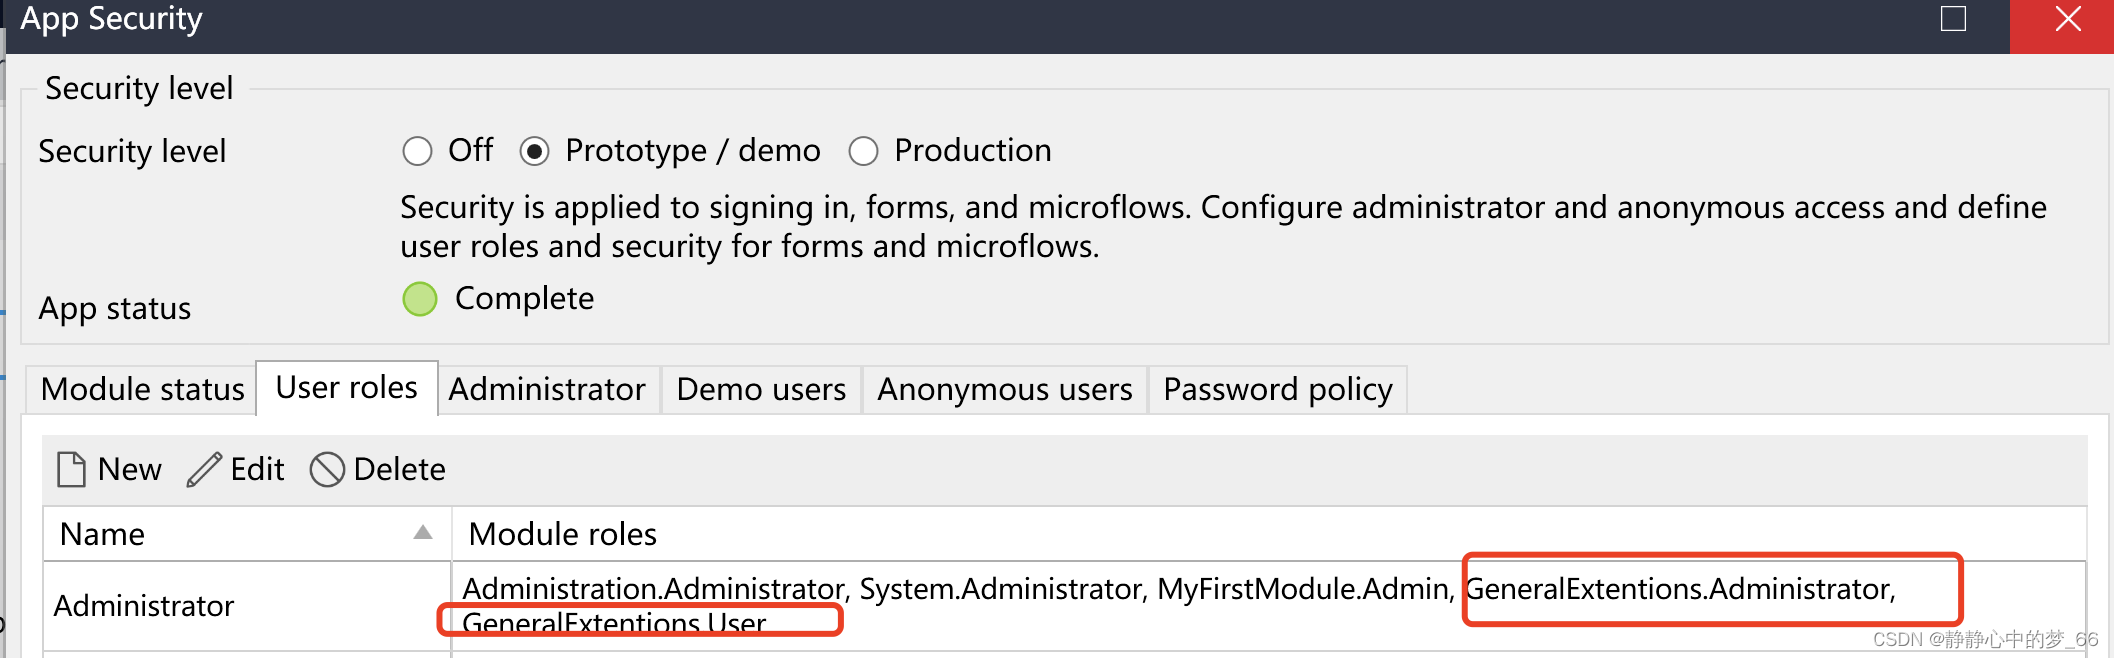Image resolution: width=2114 pixels, height=658 pixels.
Task: Open the User roles tab
Action: pyautogui.click(x=346, y=388)
